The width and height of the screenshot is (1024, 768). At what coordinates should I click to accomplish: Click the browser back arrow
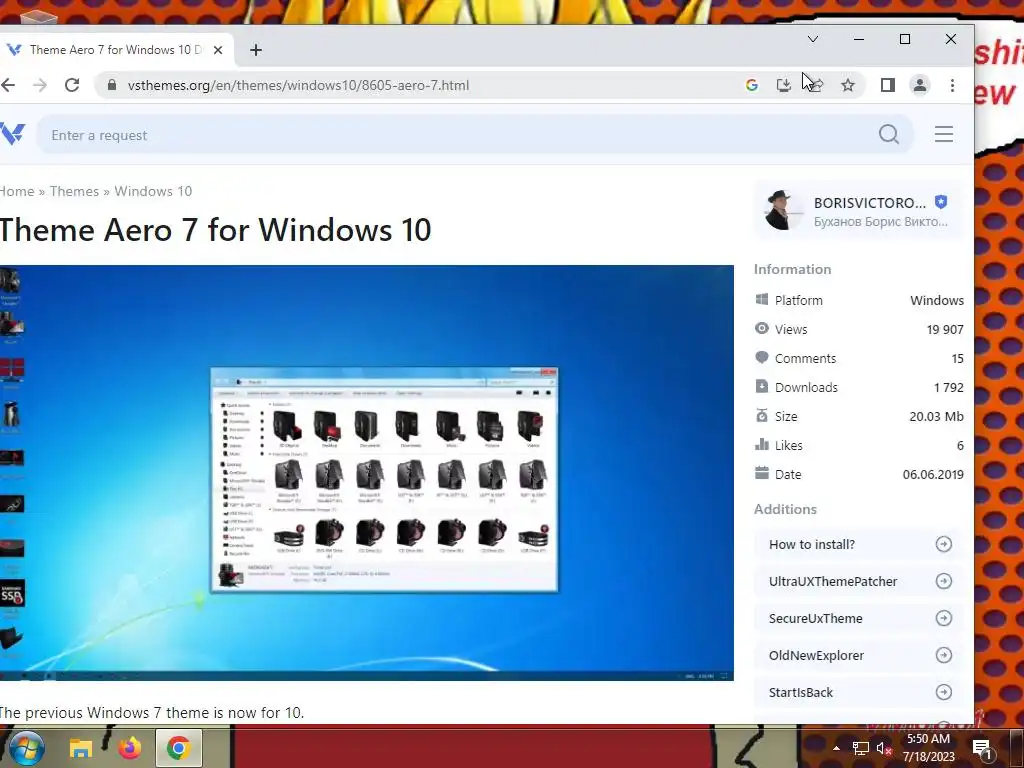tap(8, 85)
